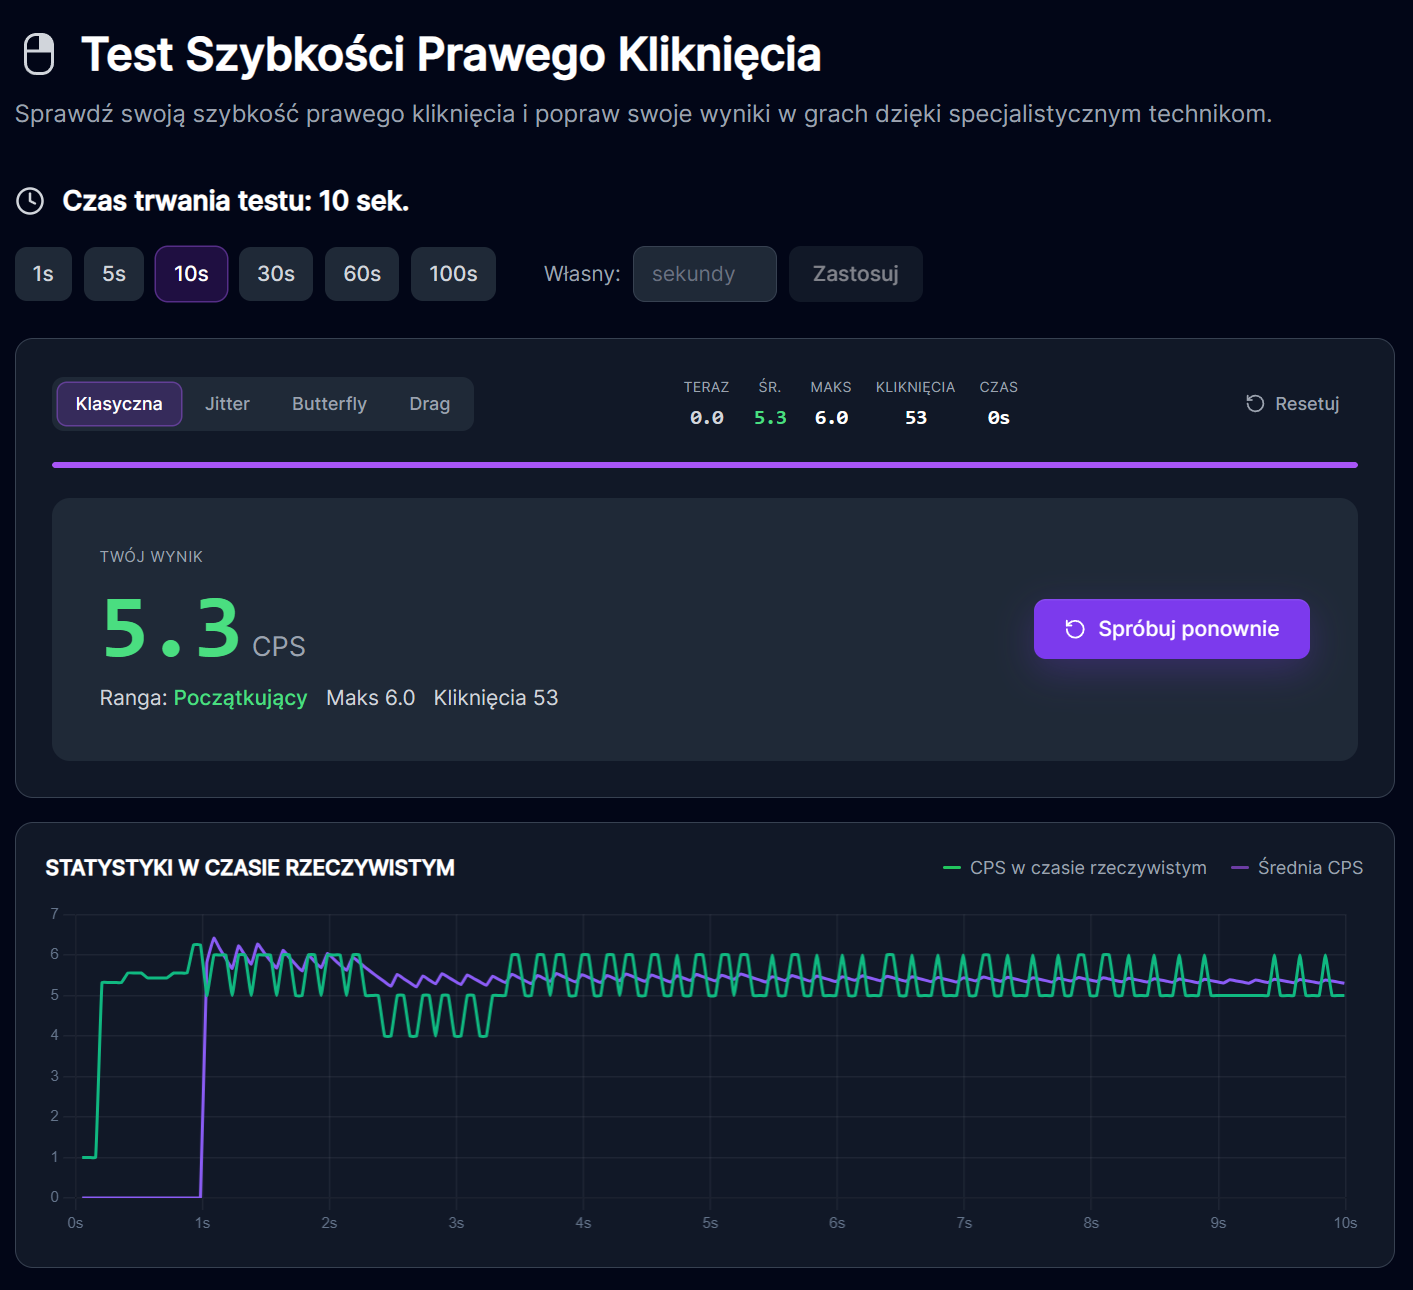Click the mouse icon beside the page title
This screenshot has height=1290, width=1413.
click(x=39, y=54)
